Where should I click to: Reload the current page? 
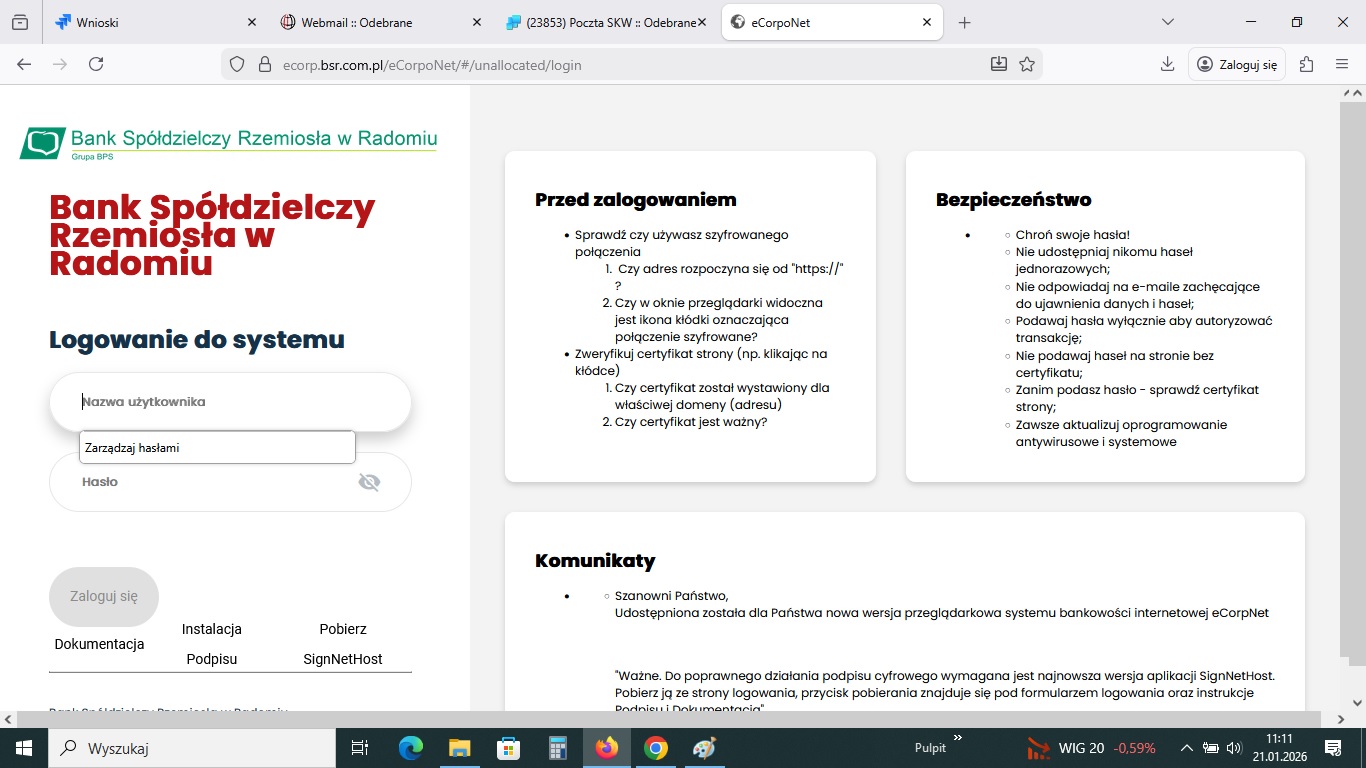tap(96, 64)
